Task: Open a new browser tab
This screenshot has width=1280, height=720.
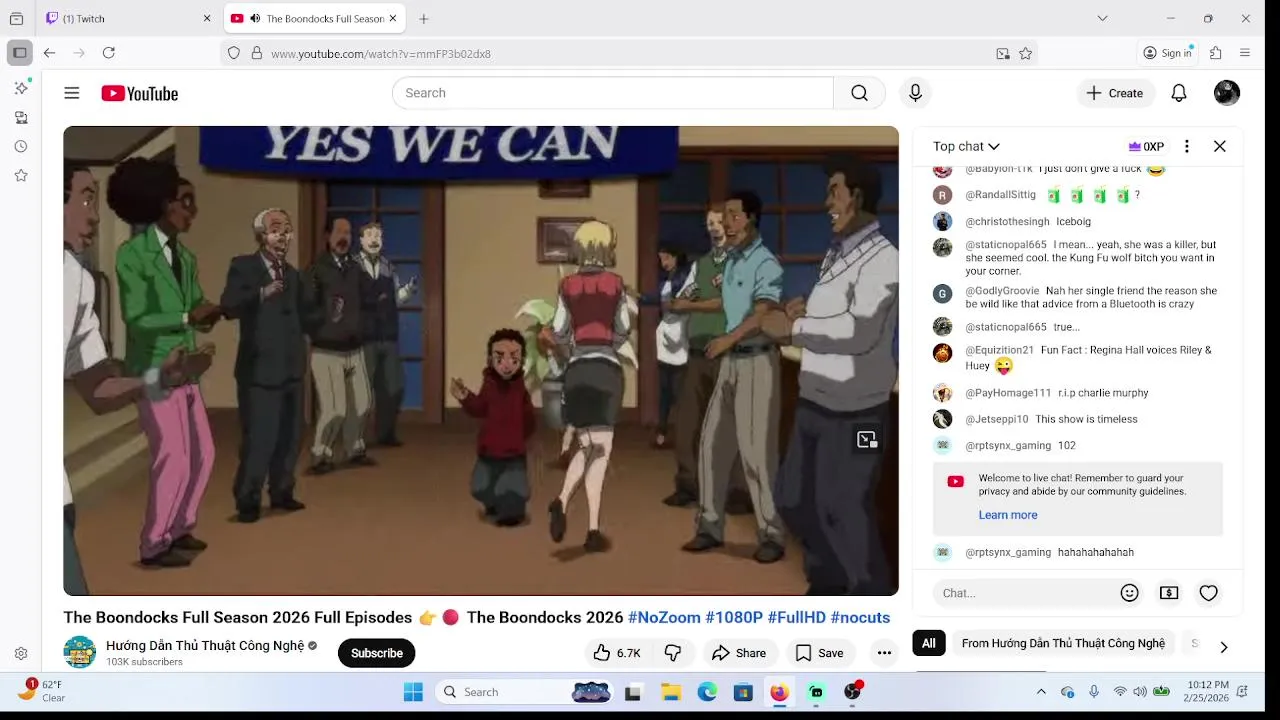Action: pos(424,18)
